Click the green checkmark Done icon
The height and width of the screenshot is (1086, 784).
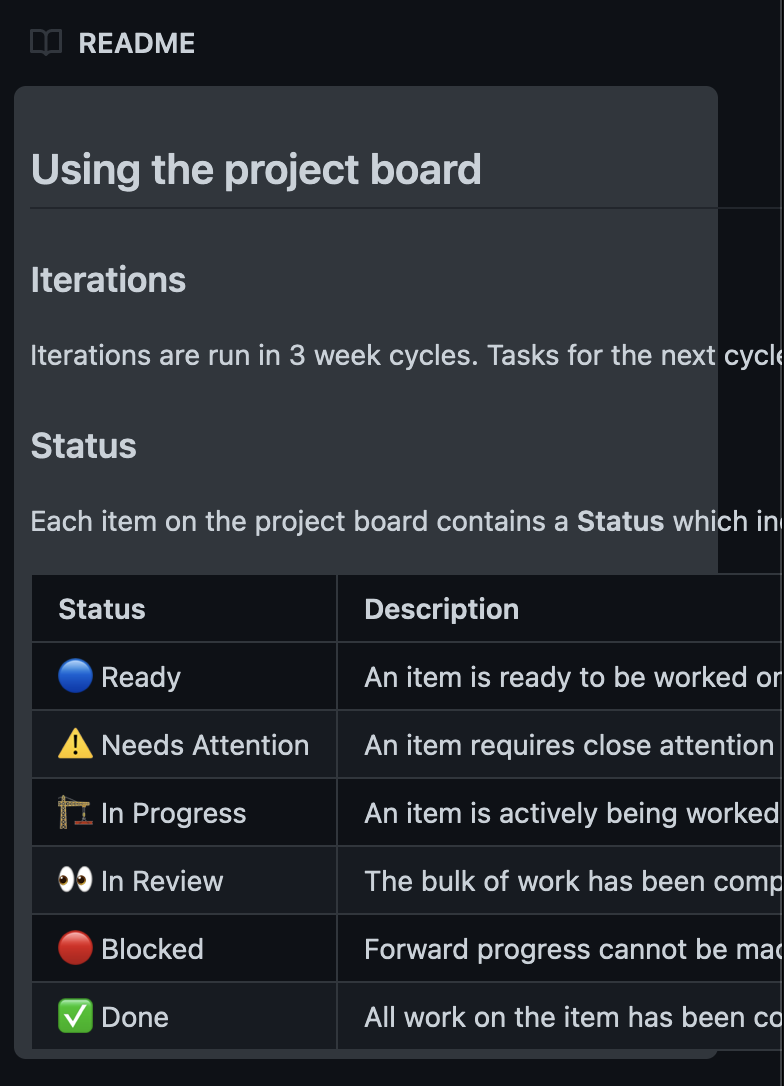click(75, 1017)
